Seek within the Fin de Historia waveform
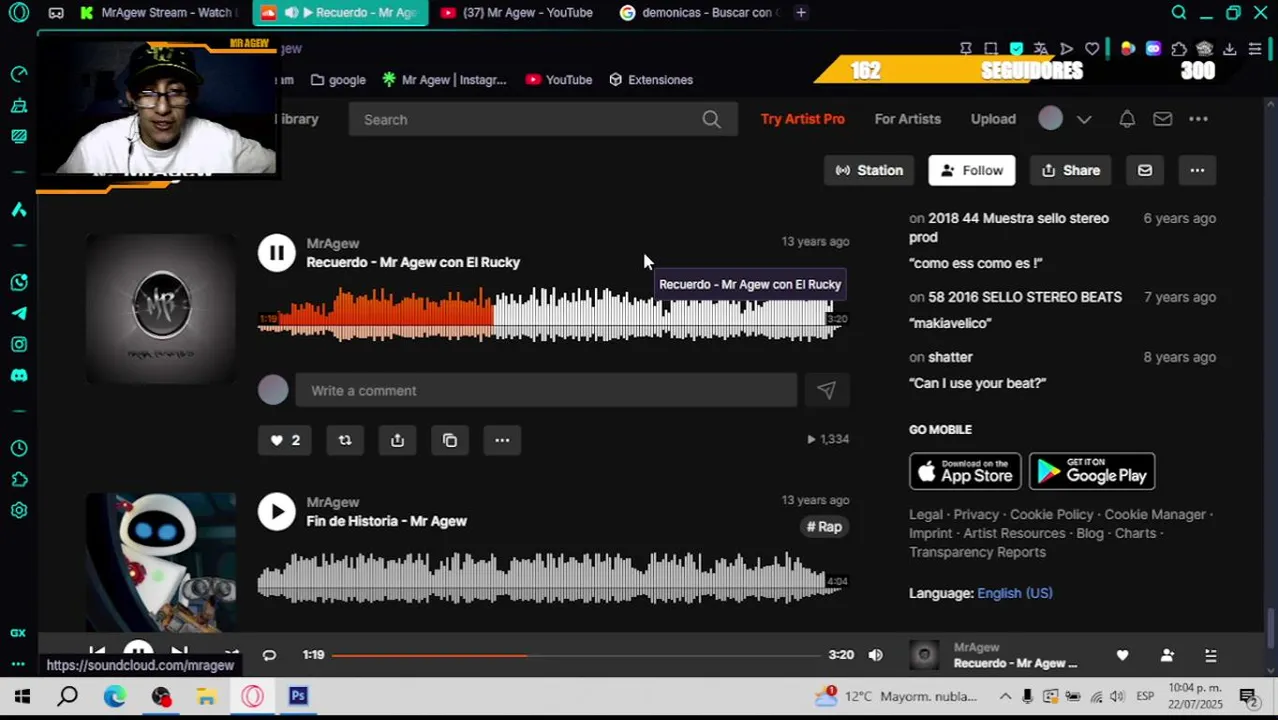The image size is (1278, 720). [x=552, y=578]
